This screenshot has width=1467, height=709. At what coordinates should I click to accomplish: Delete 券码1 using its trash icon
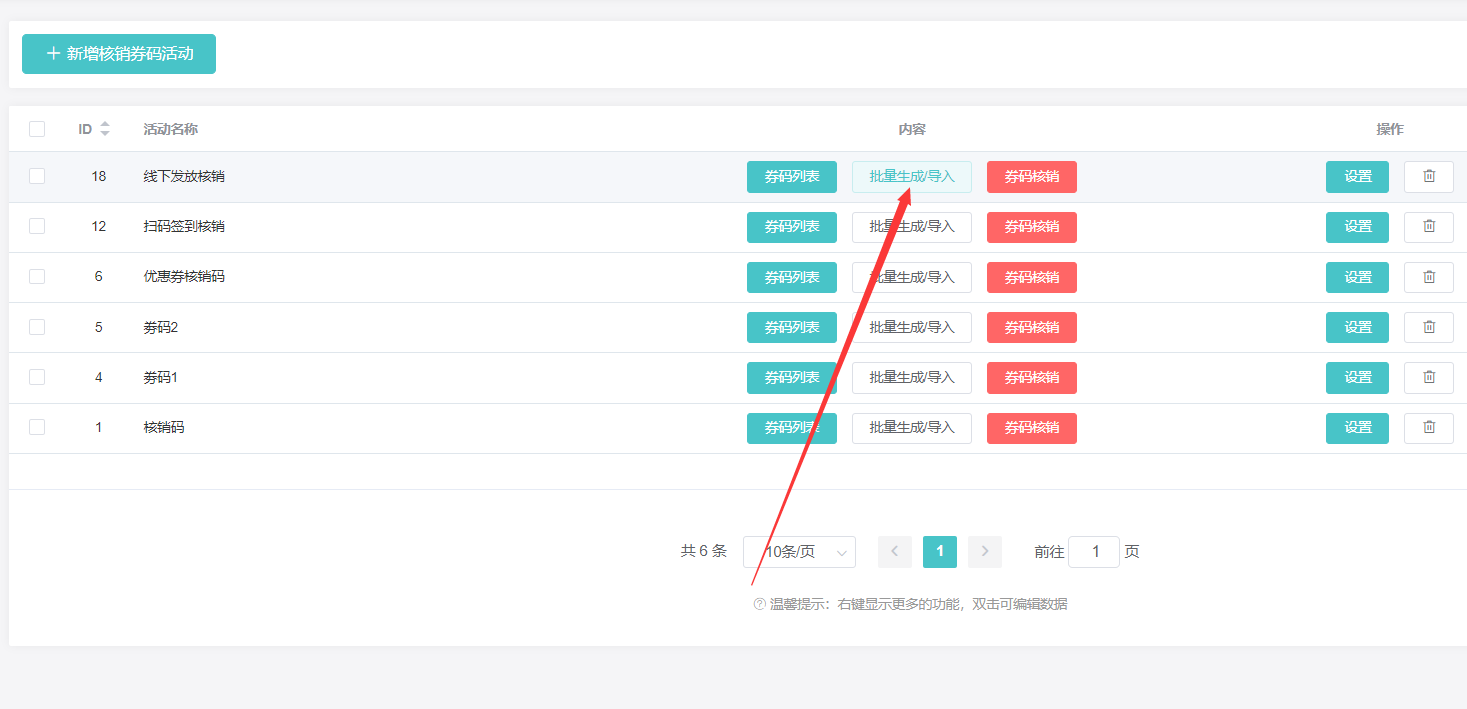pos(1428,377)
